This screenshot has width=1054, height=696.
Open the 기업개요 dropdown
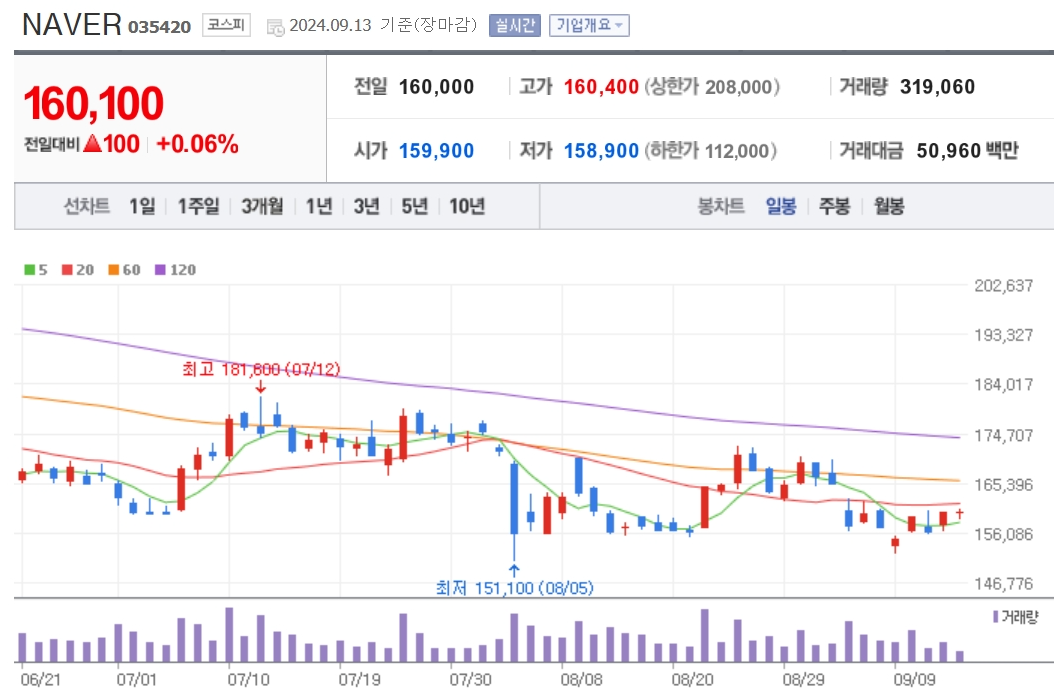pyautogui.click(x=590, y=26)
